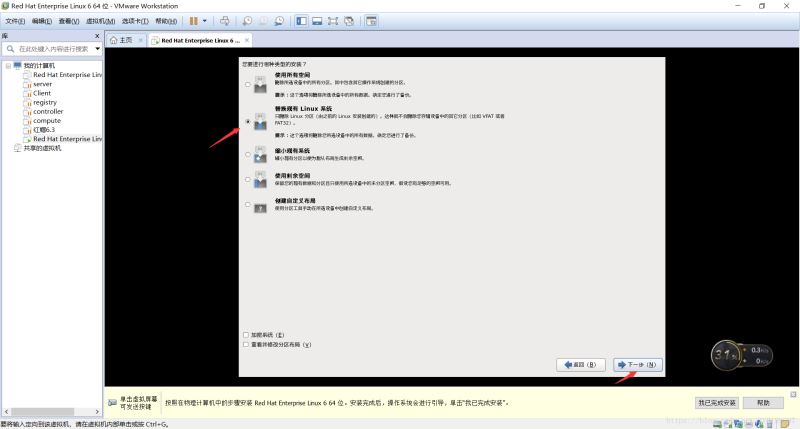The image size is (800, 429).
Task: Toggle the show library sidebar view icon
Action: [x=300, y=20]
